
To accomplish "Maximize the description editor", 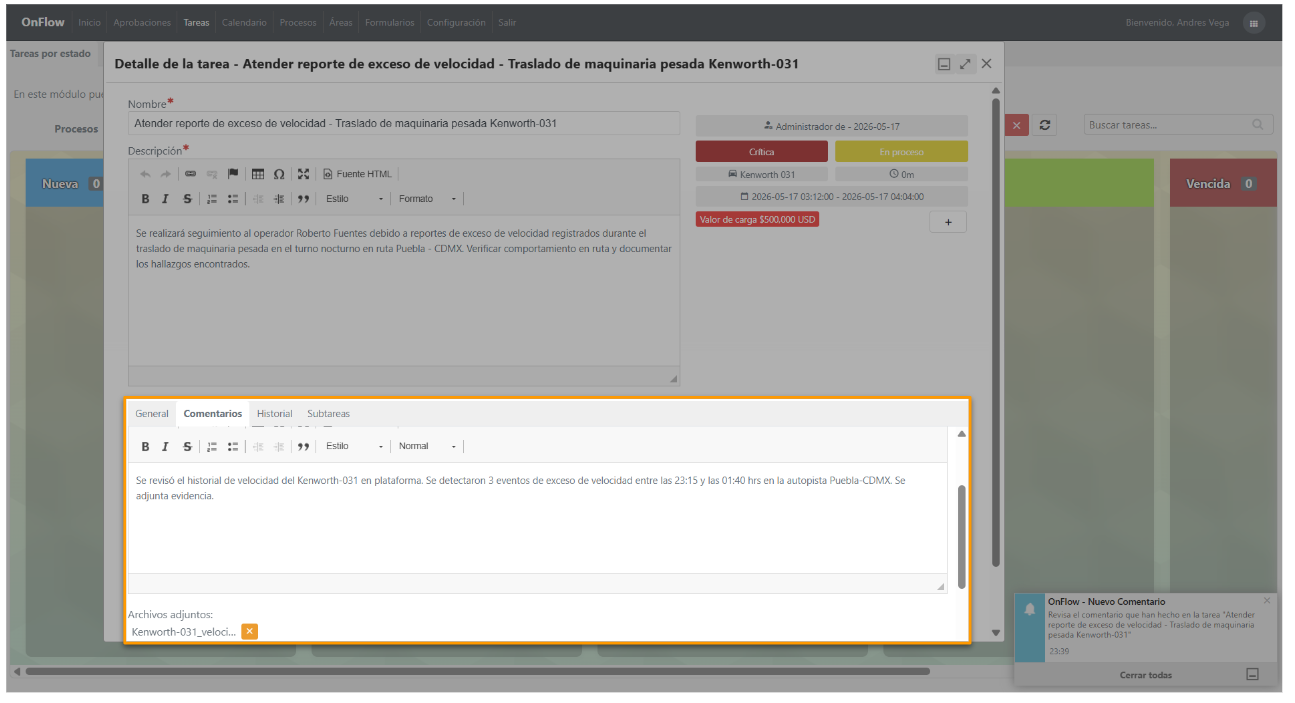I will click(x=303, y=174).
